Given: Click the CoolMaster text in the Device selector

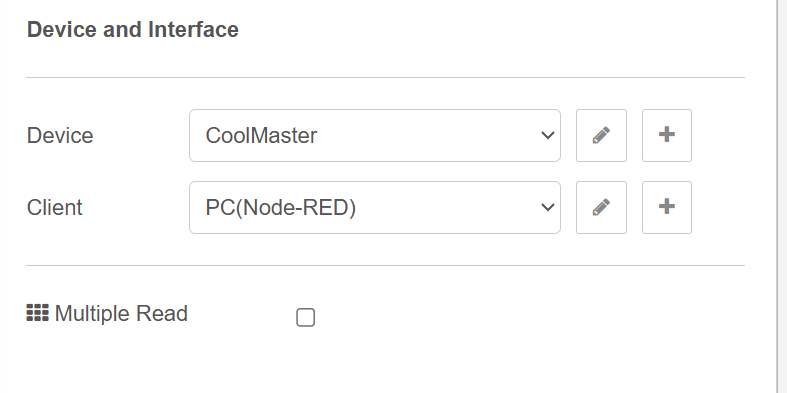Looking at the screenshot, I should point(261,136).
